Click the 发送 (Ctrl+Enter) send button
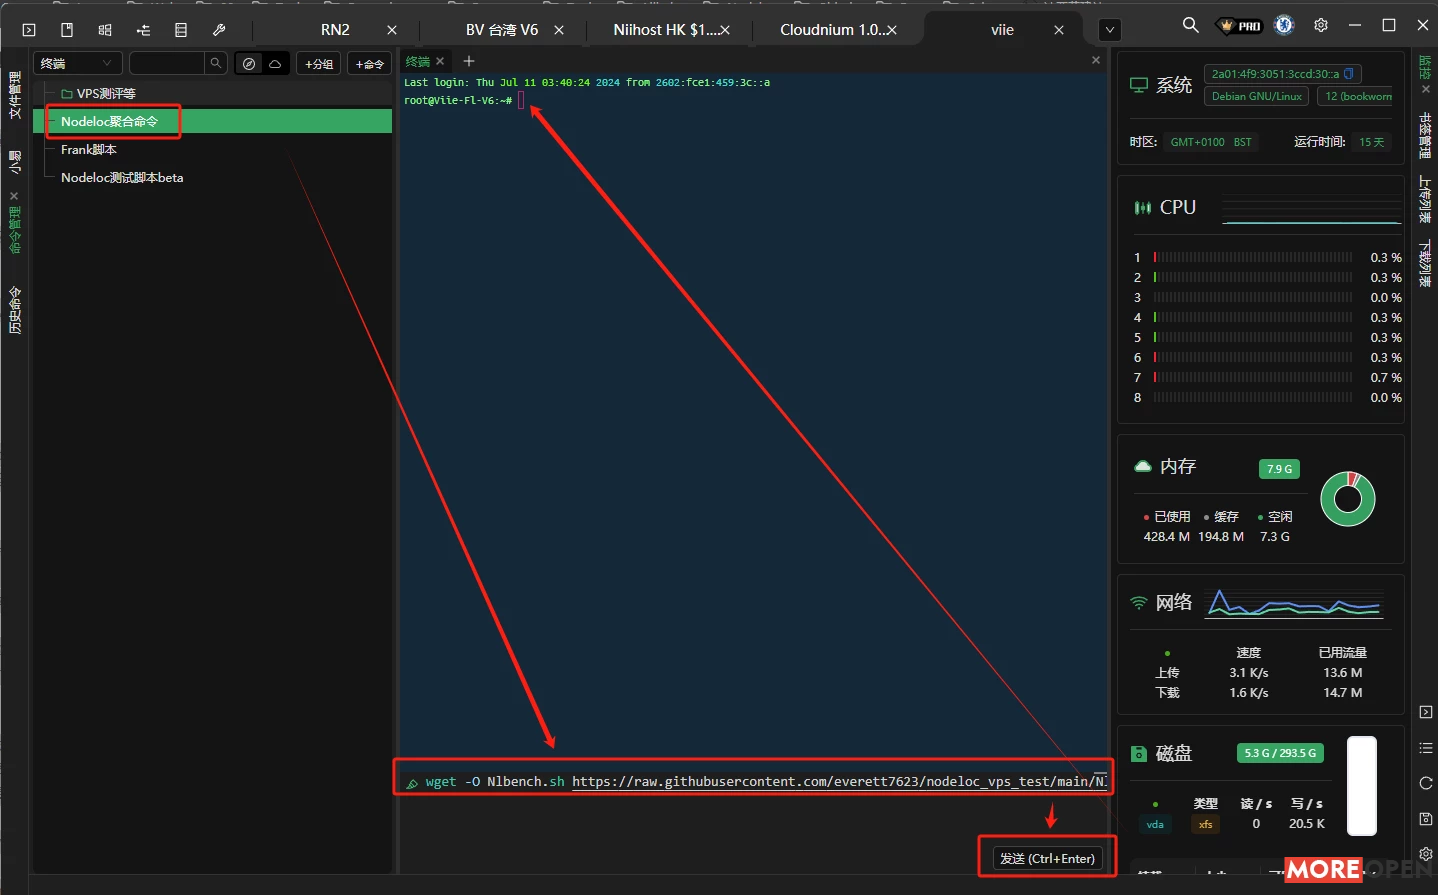1438x895 pixels. (x=1046, y=856)
